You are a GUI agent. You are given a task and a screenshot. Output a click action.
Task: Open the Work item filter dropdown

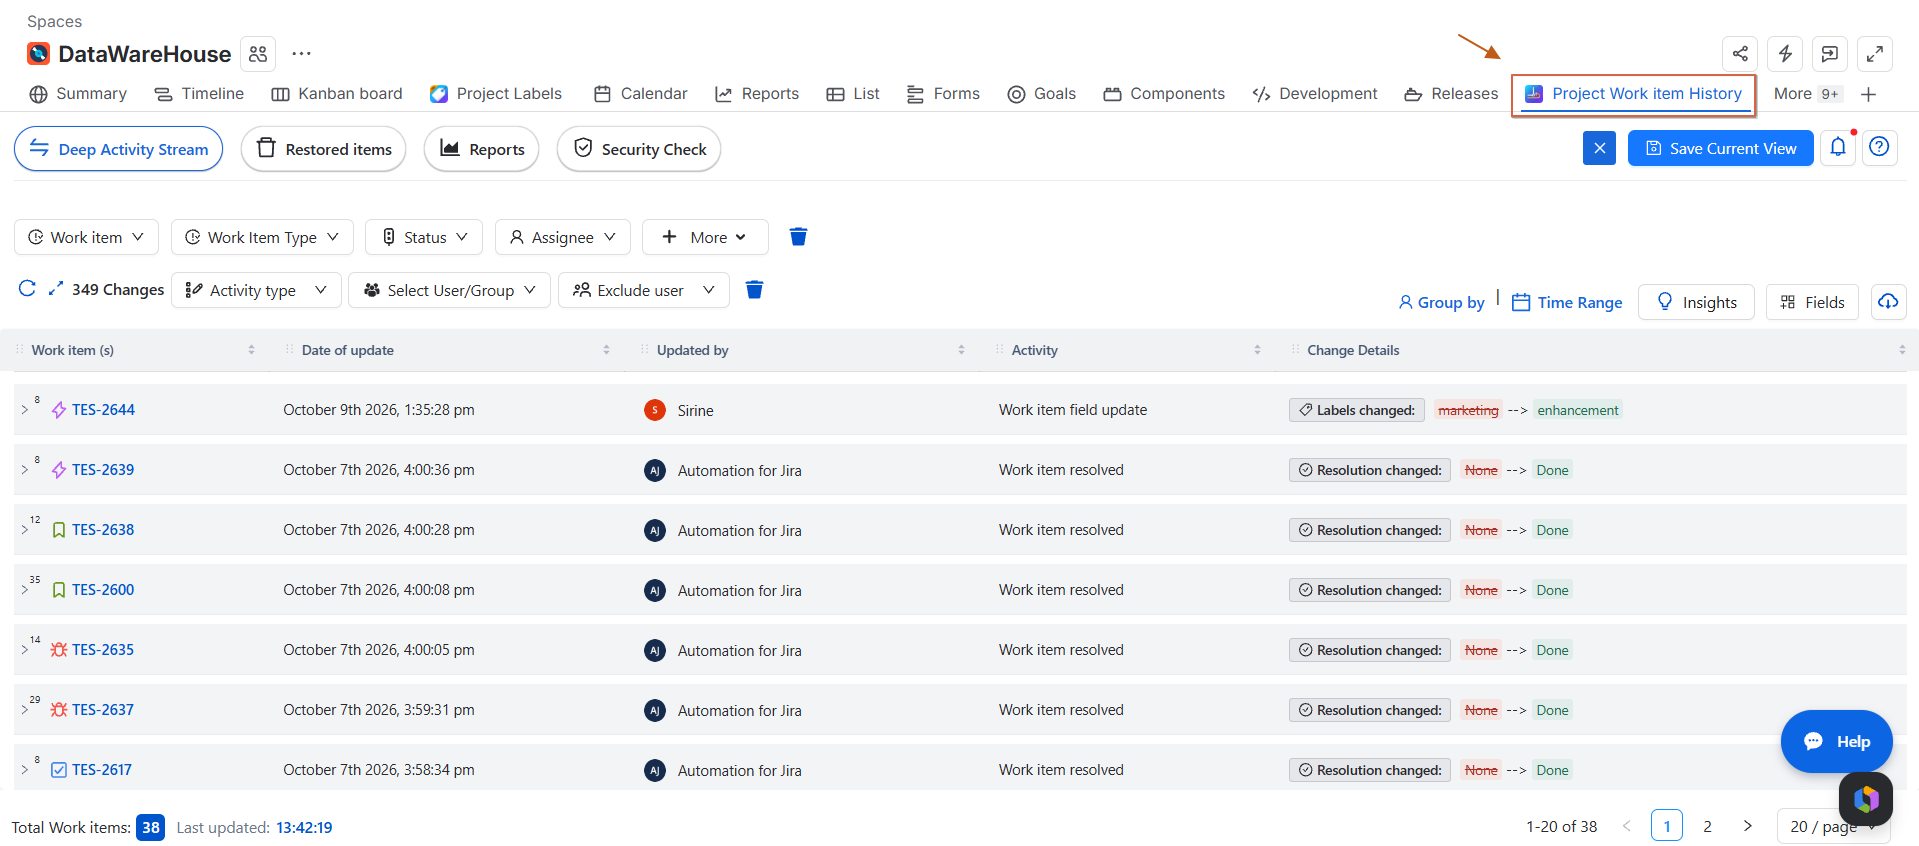(86, 237)
